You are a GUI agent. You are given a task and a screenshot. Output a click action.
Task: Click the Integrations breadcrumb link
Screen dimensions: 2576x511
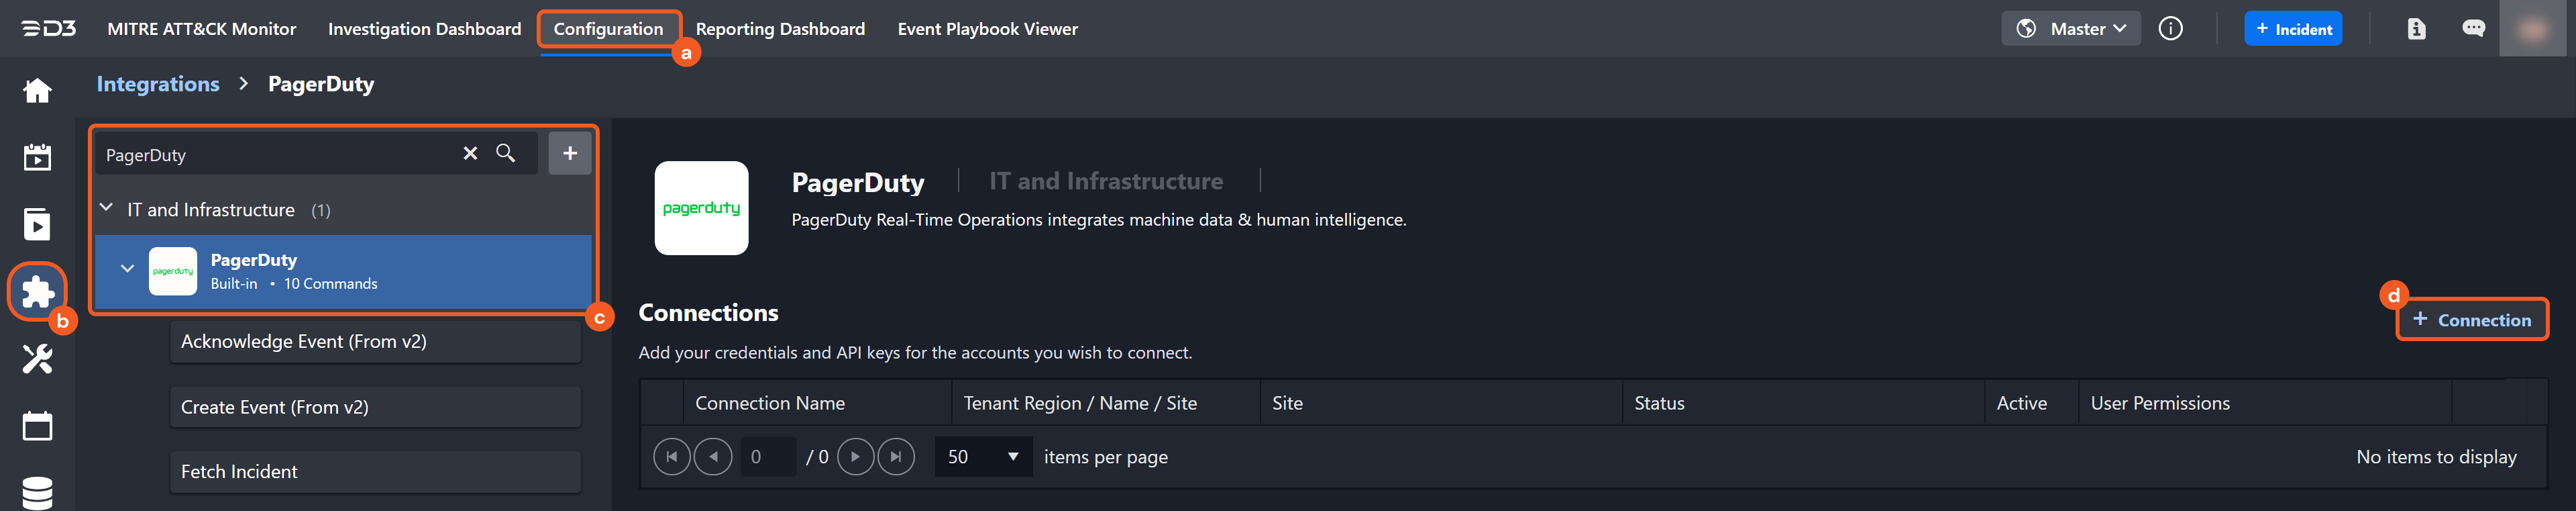click(x=158, y=84)
